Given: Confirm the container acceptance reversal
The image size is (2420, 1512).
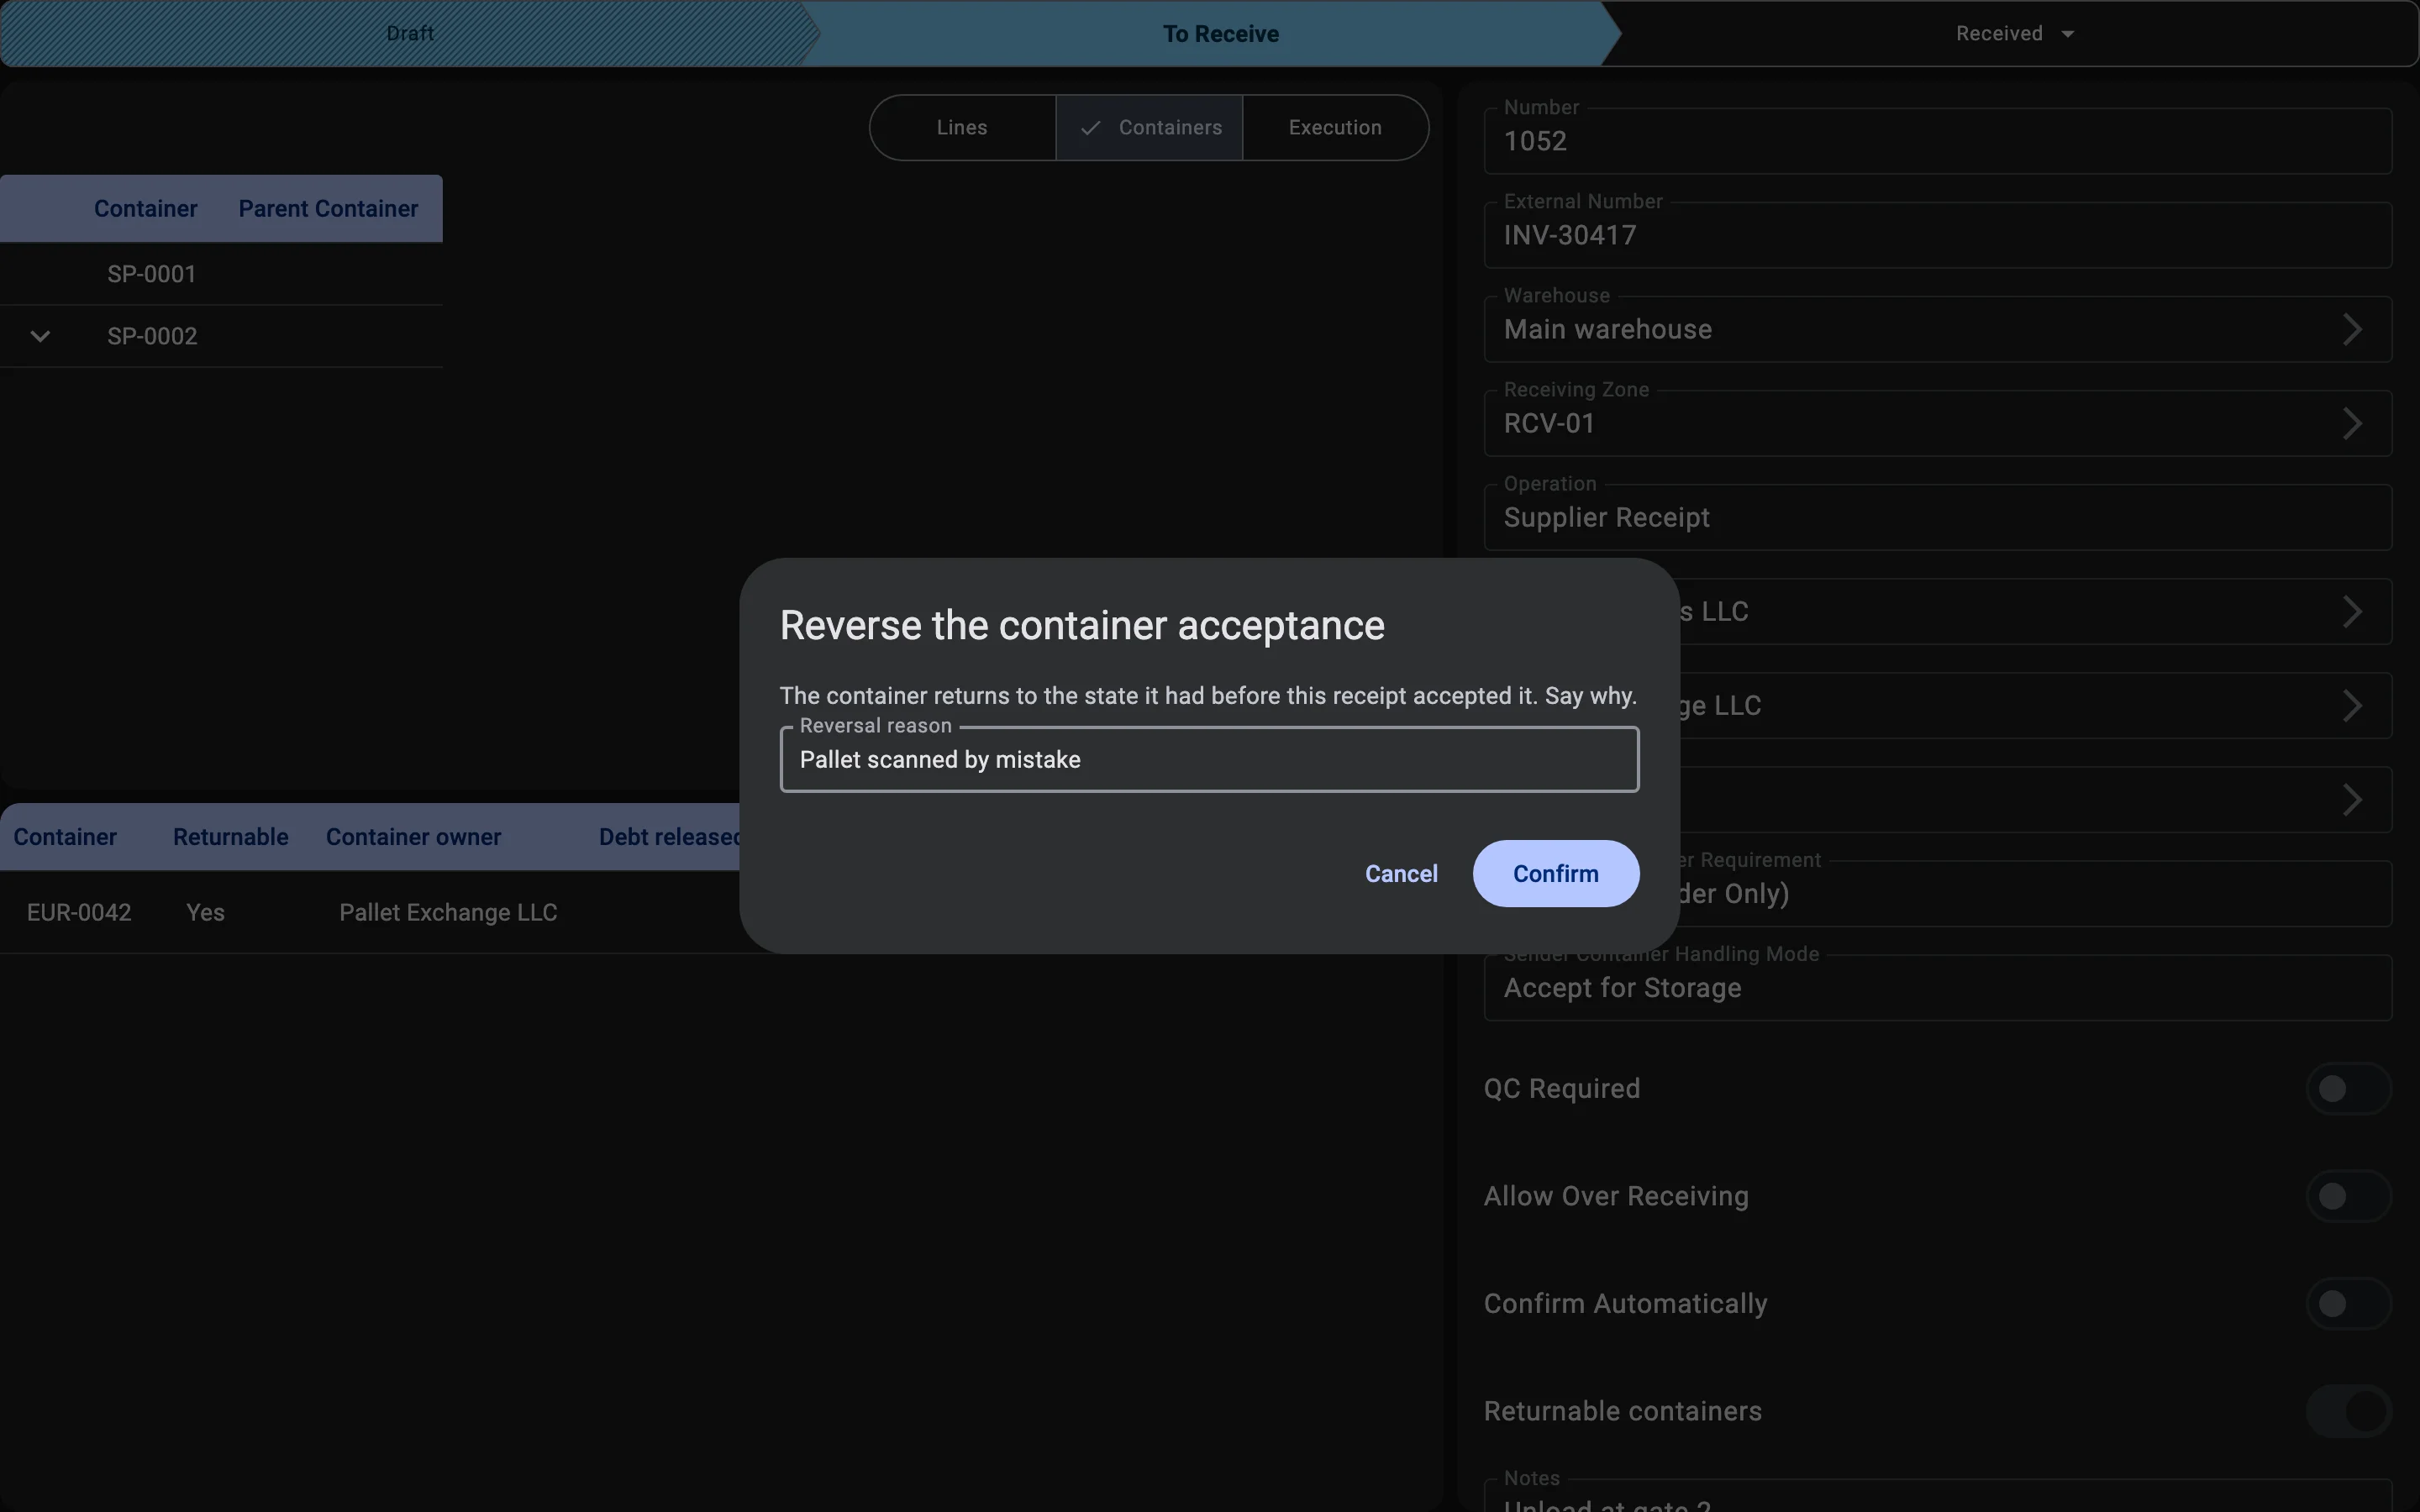Looking at the screenshot, I should tap(1555, 873).
